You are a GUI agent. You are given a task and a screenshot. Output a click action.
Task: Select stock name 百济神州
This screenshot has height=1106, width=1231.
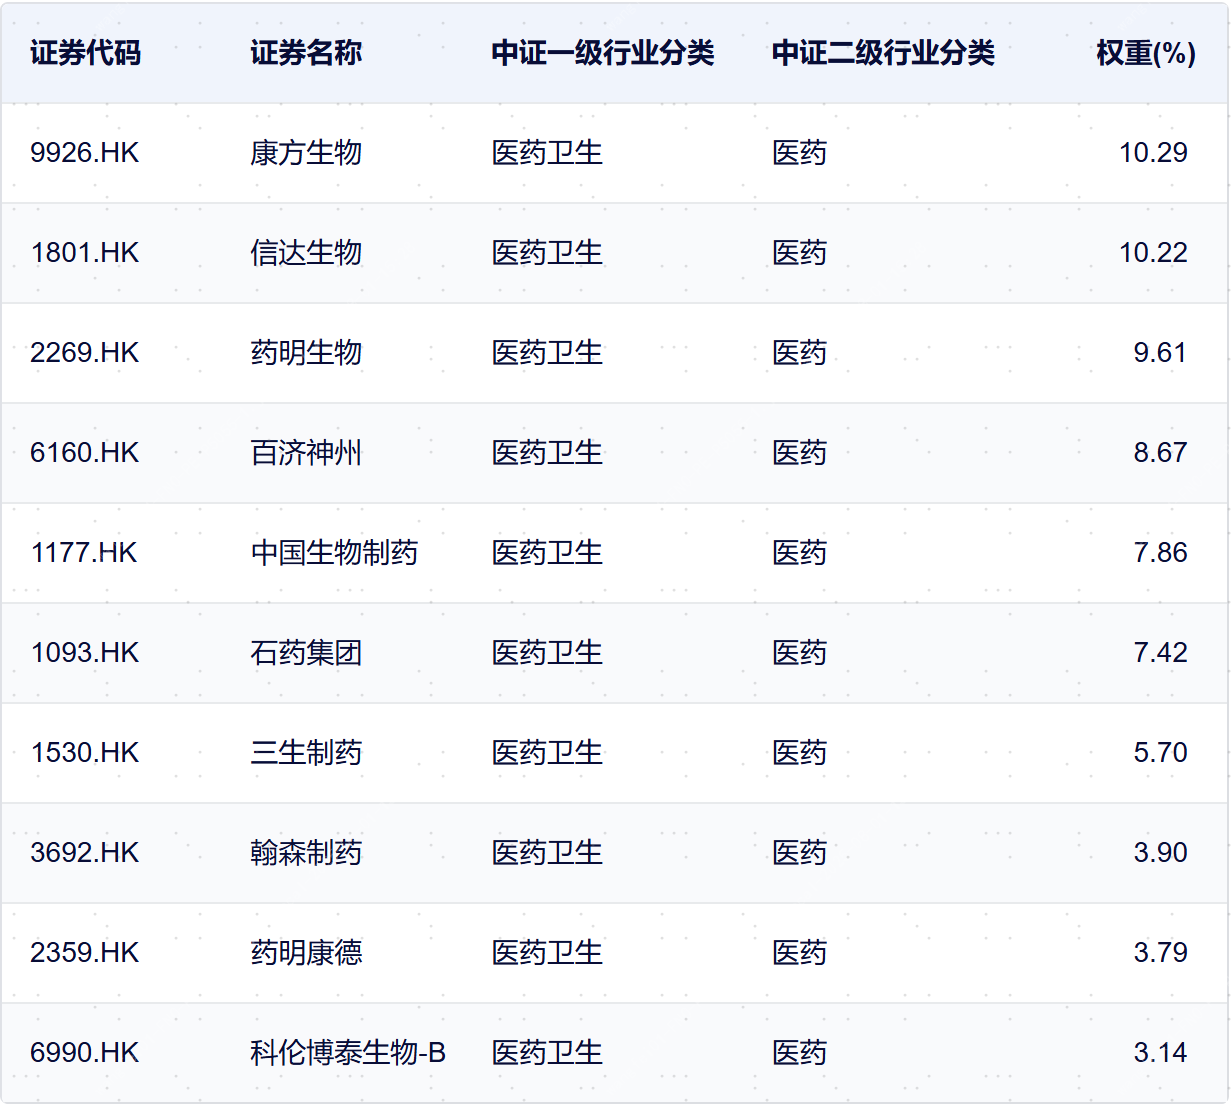pos(306,453)
